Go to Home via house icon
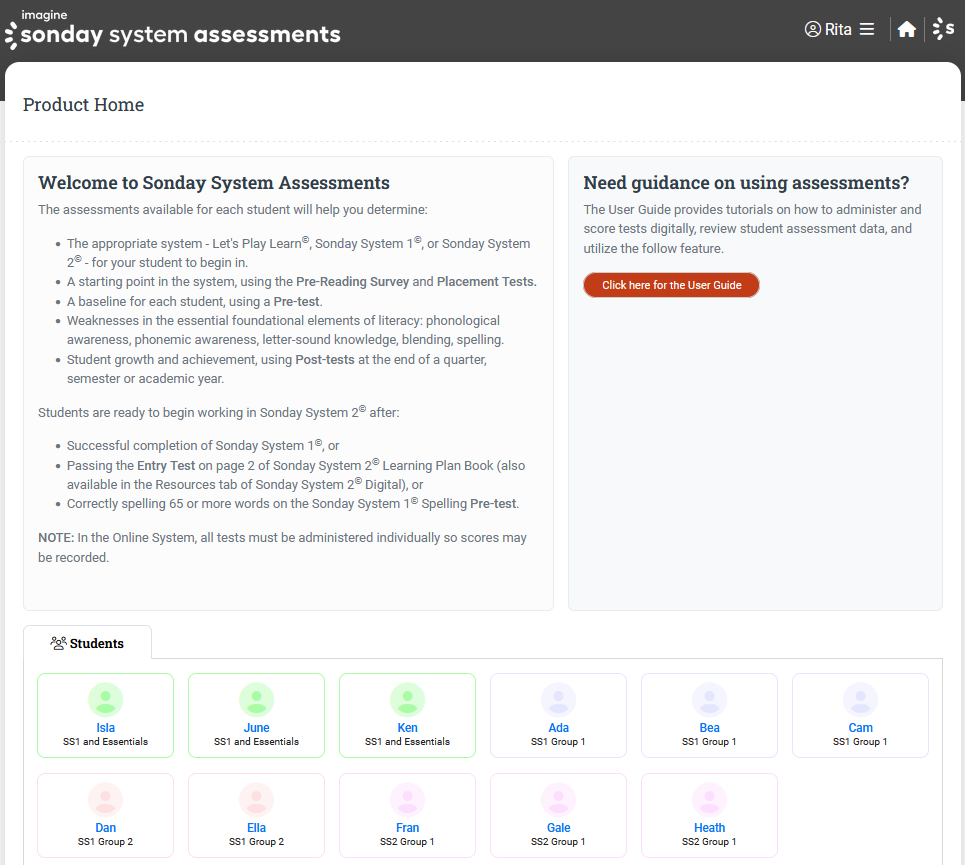The height and width of the screenshot is (865, 965). point(906,30)
